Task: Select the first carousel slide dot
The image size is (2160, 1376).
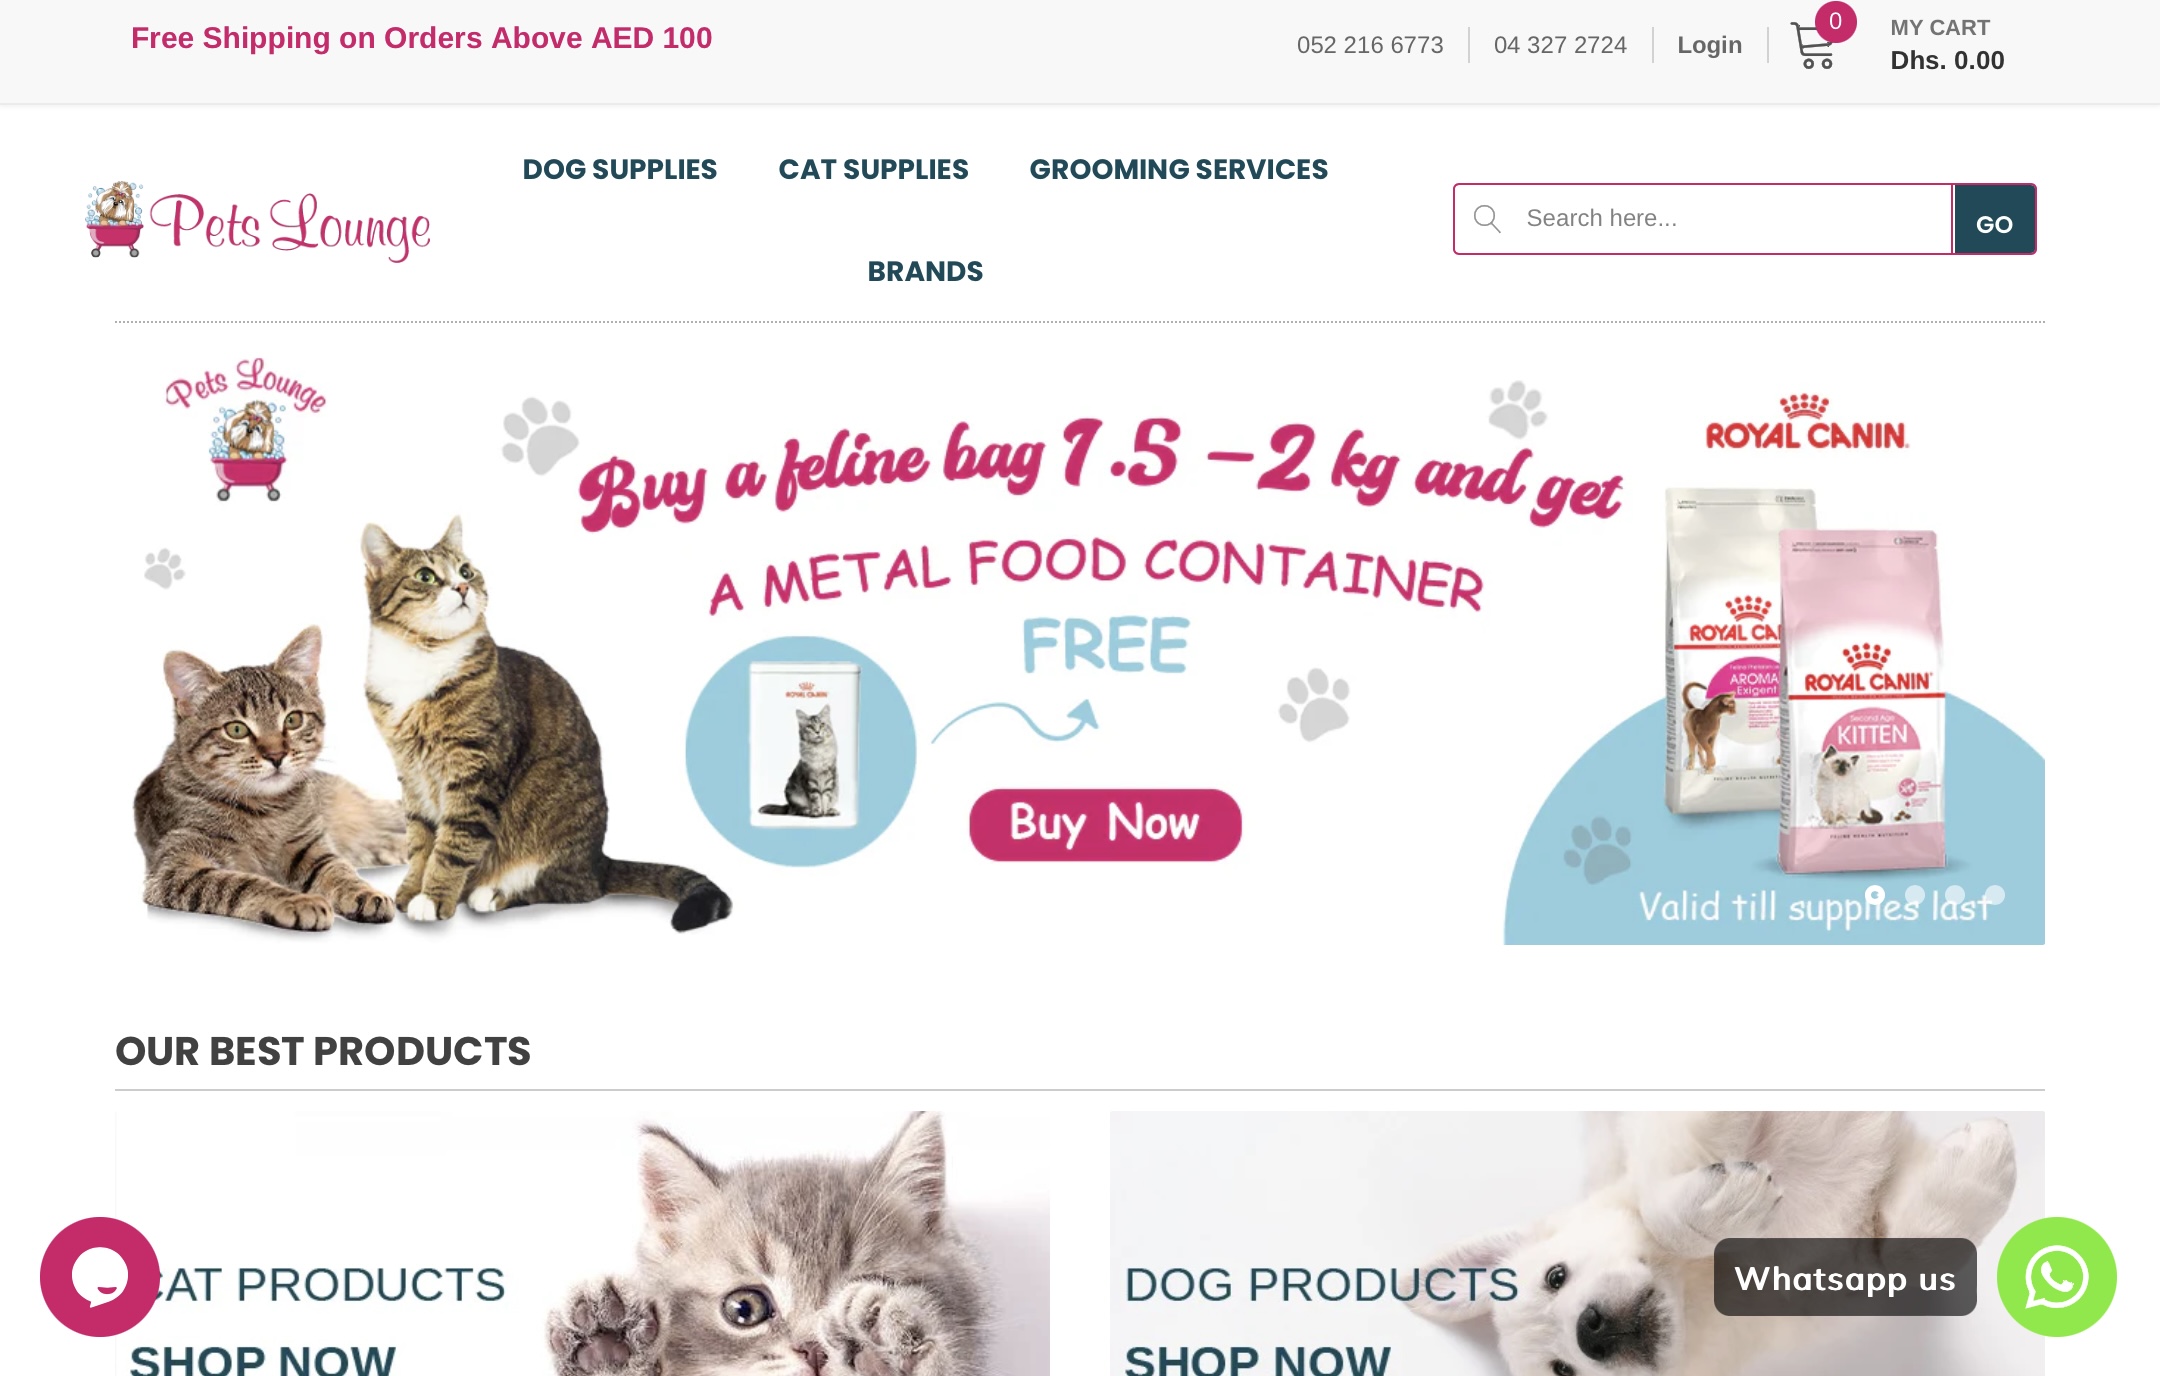Action: point(1875,895)
